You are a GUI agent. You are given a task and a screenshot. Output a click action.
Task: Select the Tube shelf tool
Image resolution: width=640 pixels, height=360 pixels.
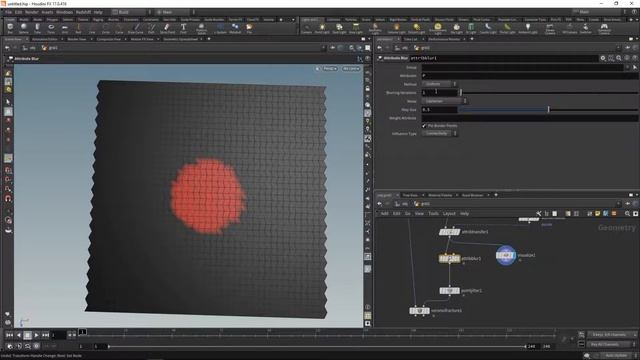(37, 29)
